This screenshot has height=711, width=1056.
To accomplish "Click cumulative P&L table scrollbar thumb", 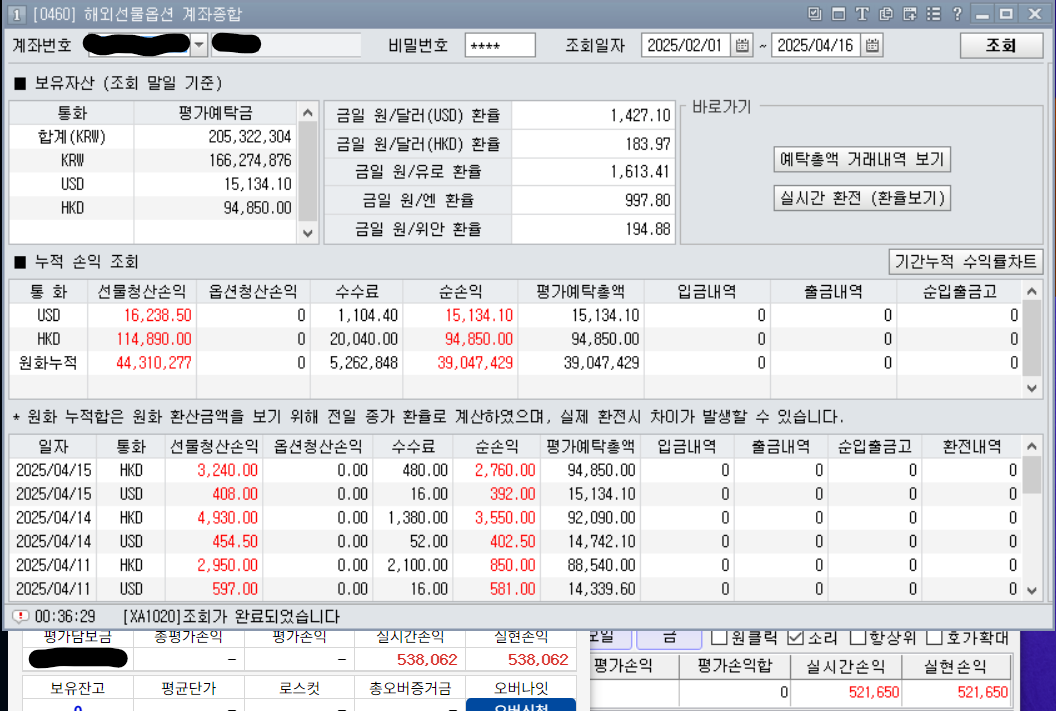I will click(x=1031, y=339).
